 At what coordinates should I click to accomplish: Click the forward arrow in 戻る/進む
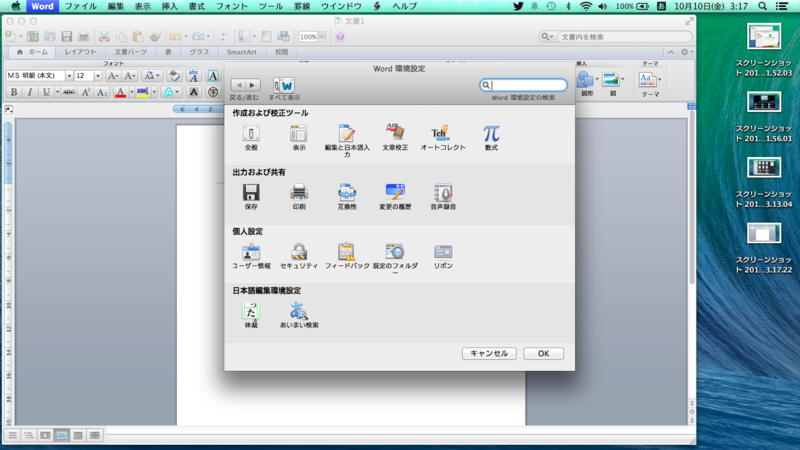253,85
